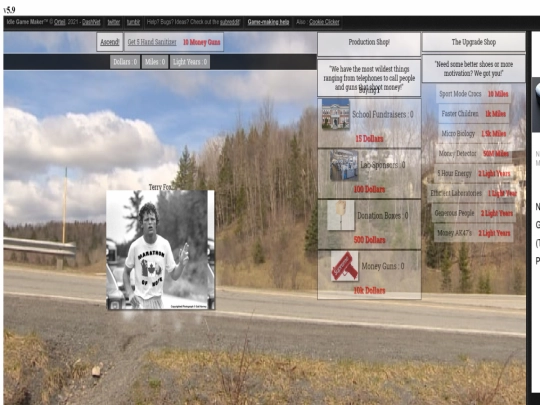The width and height of the screenshot is (540, 405).
Task: Buy the Efficient Laboratories upgrade
Action: 474,193
